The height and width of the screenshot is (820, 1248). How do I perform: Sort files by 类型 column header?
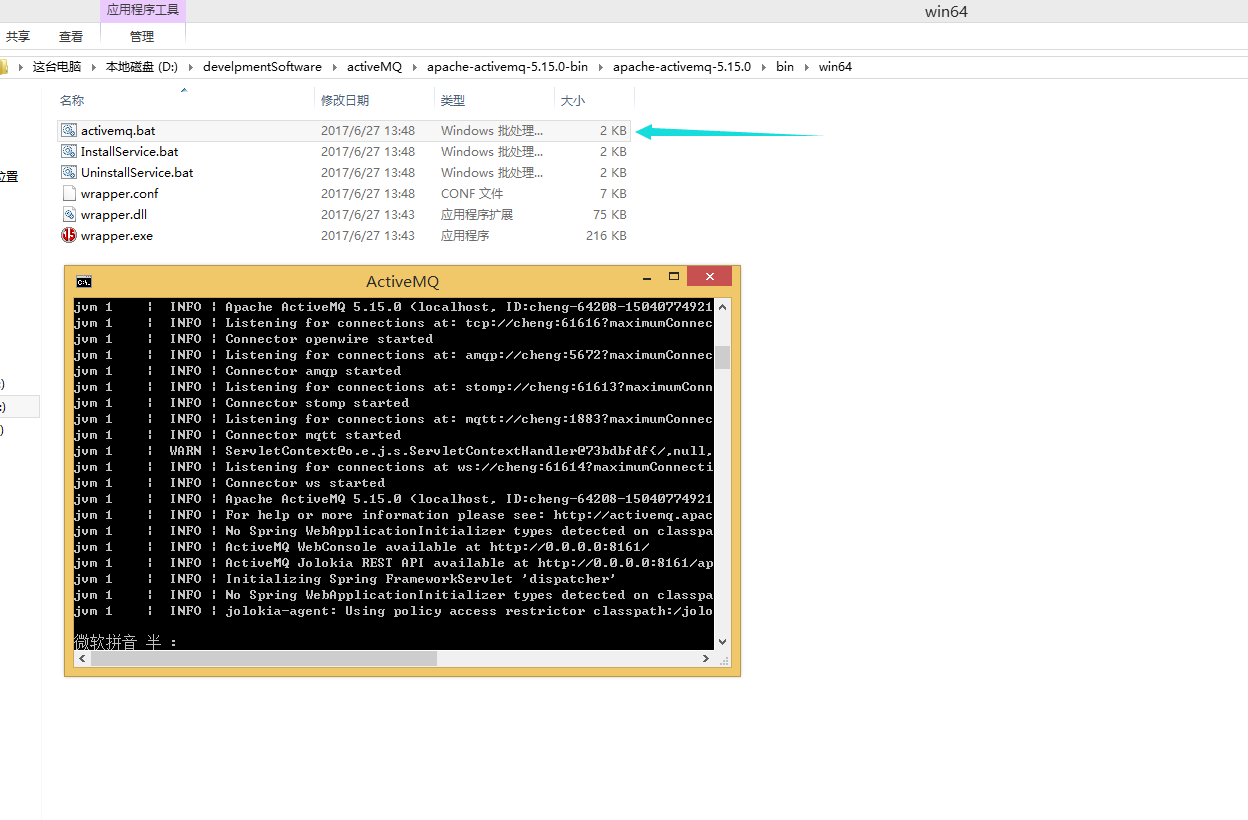[453, 100]
